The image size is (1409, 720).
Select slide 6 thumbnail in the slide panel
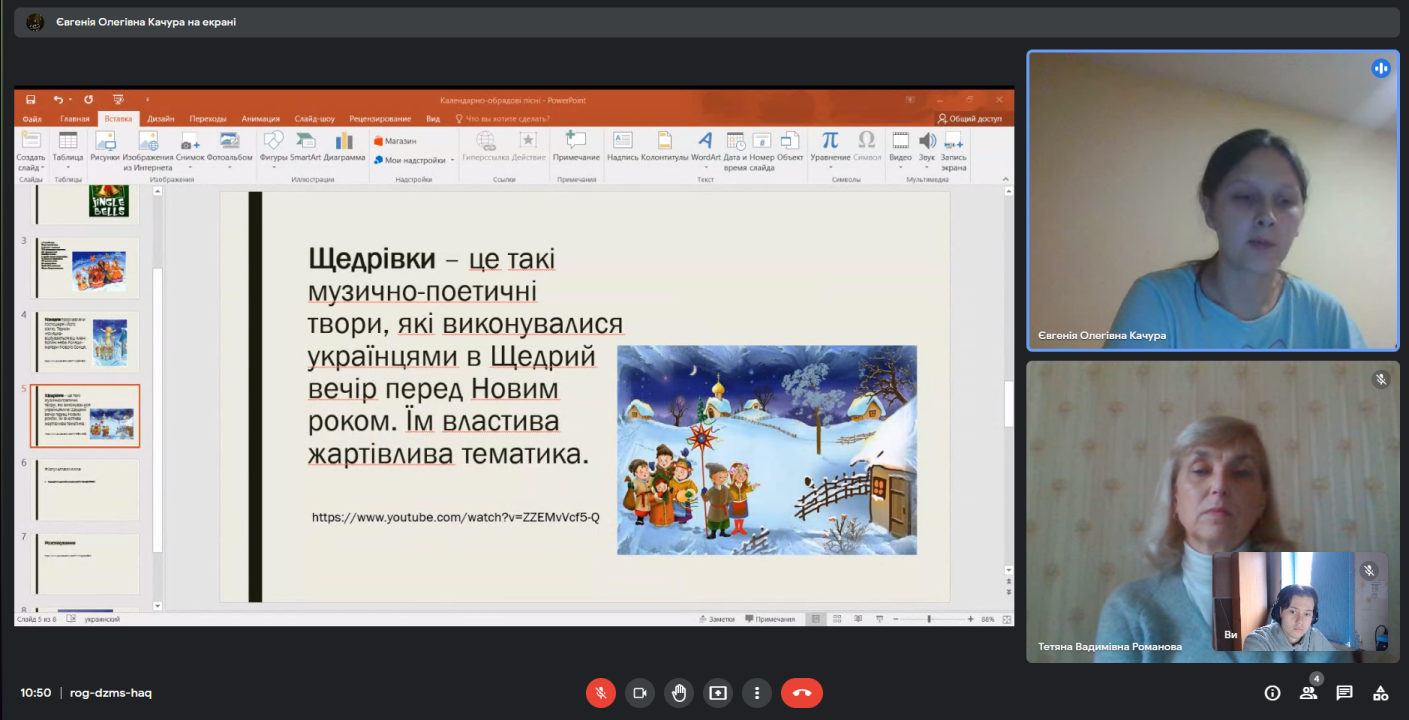87,489
